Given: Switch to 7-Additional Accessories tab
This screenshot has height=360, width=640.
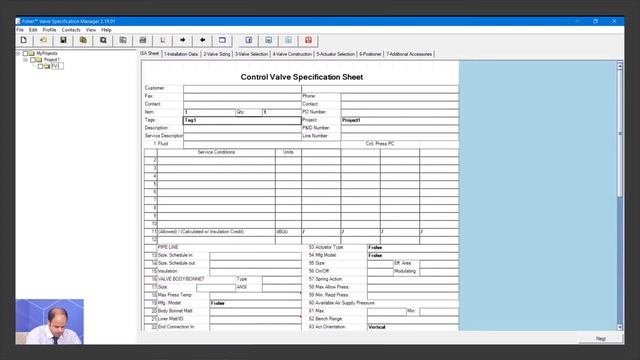Looking at the screenshot, I should [409, 54].
